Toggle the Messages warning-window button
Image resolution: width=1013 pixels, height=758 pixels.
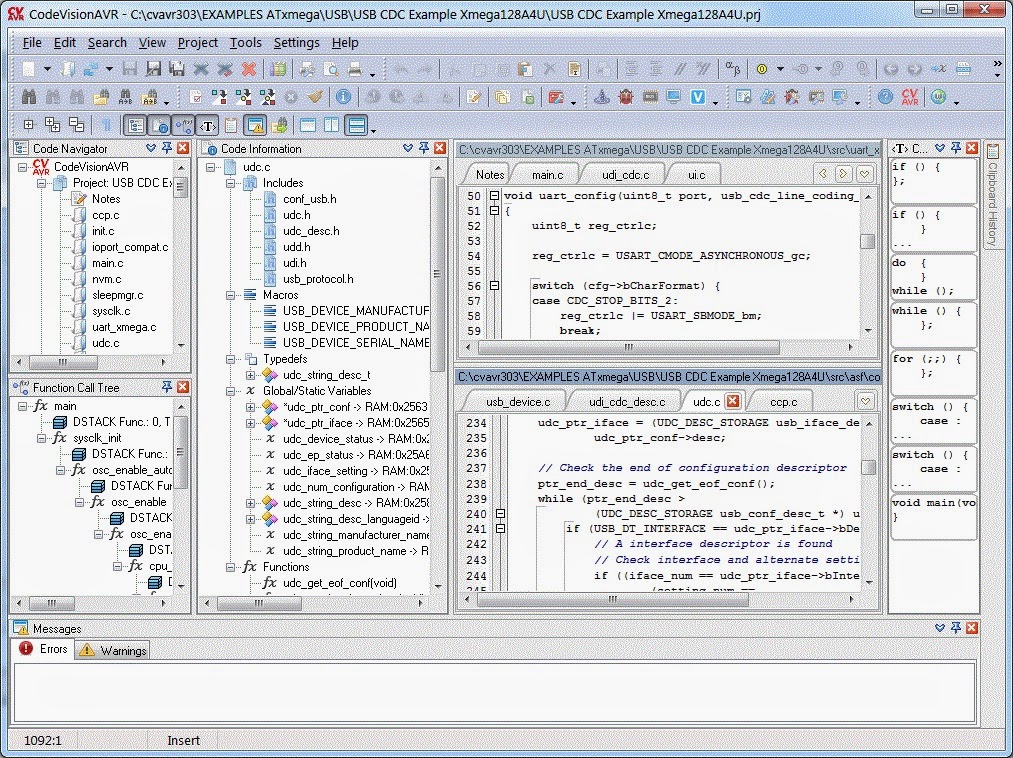pos(256,125)
